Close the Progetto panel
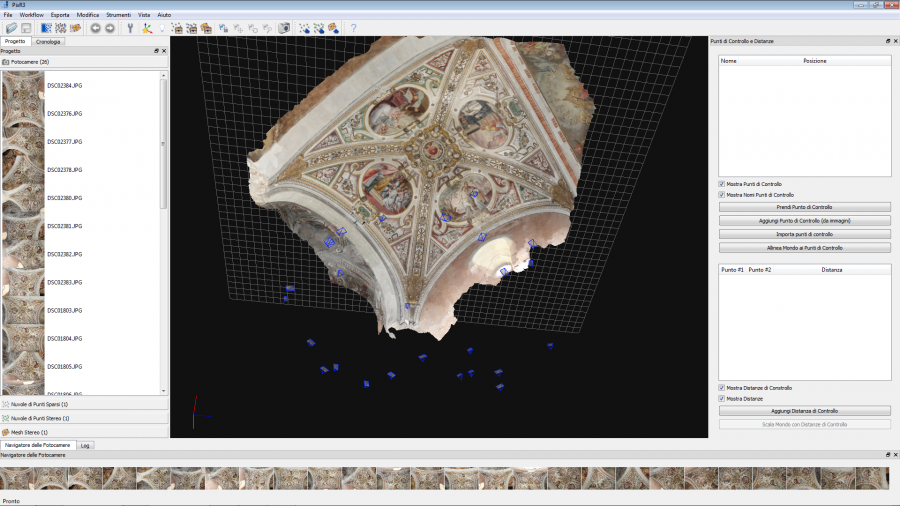This screenshot has width=900, height=506. pos(164,51)
